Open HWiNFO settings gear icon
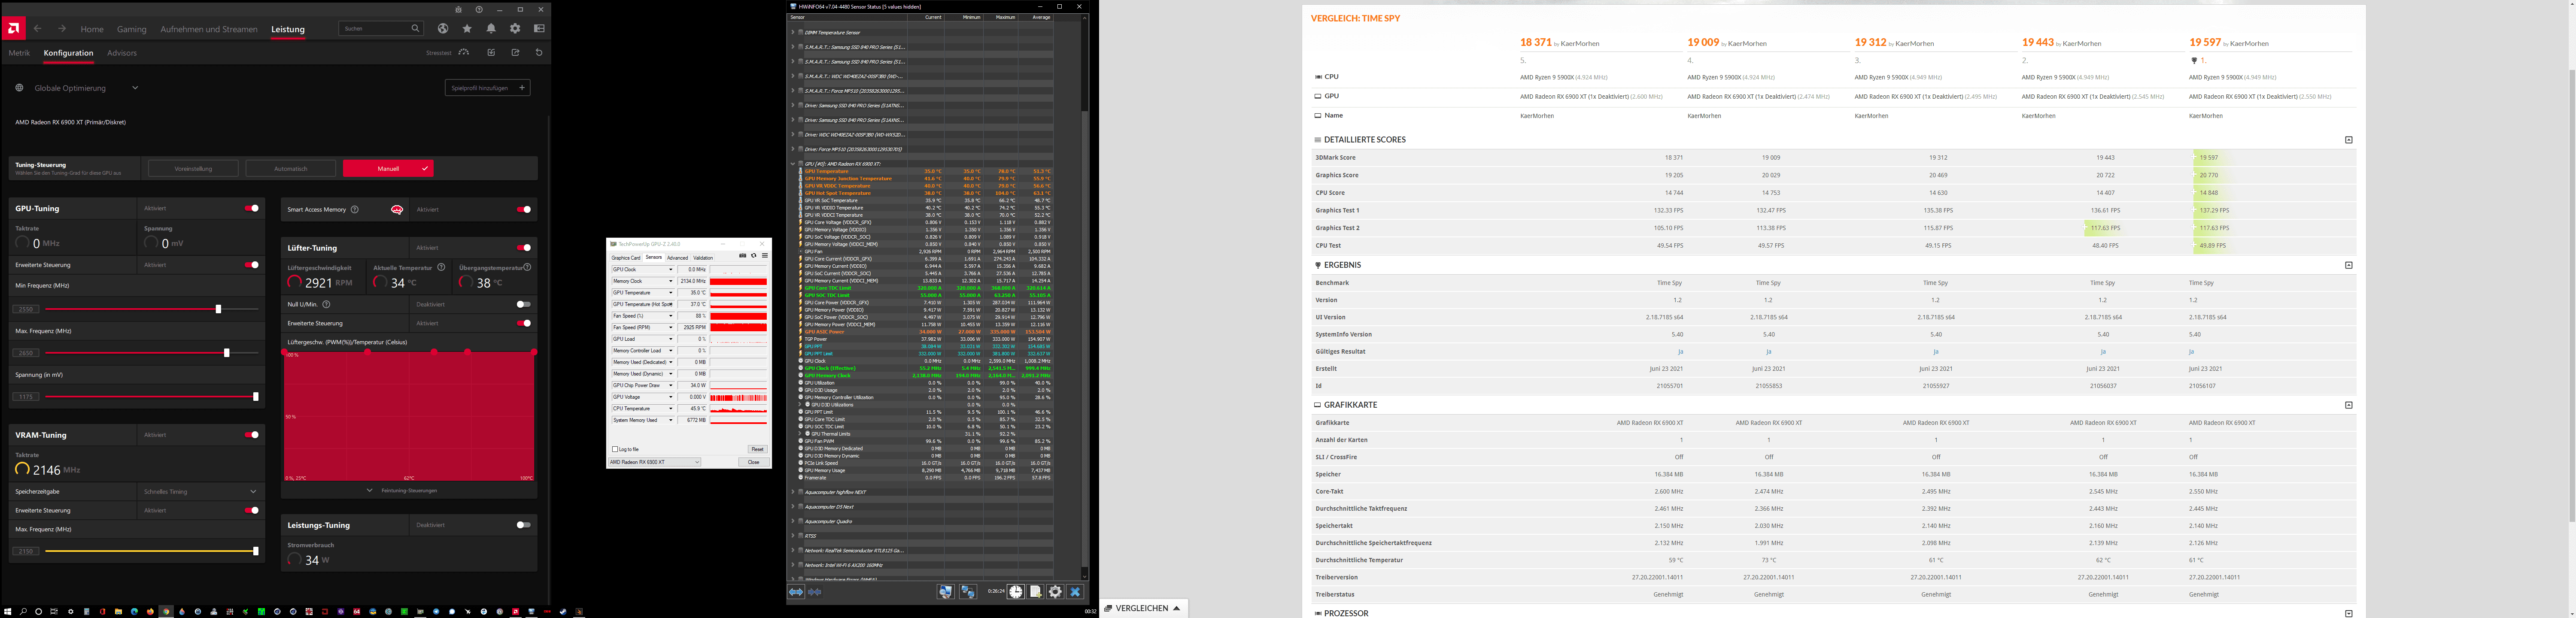 [1055, 592]
